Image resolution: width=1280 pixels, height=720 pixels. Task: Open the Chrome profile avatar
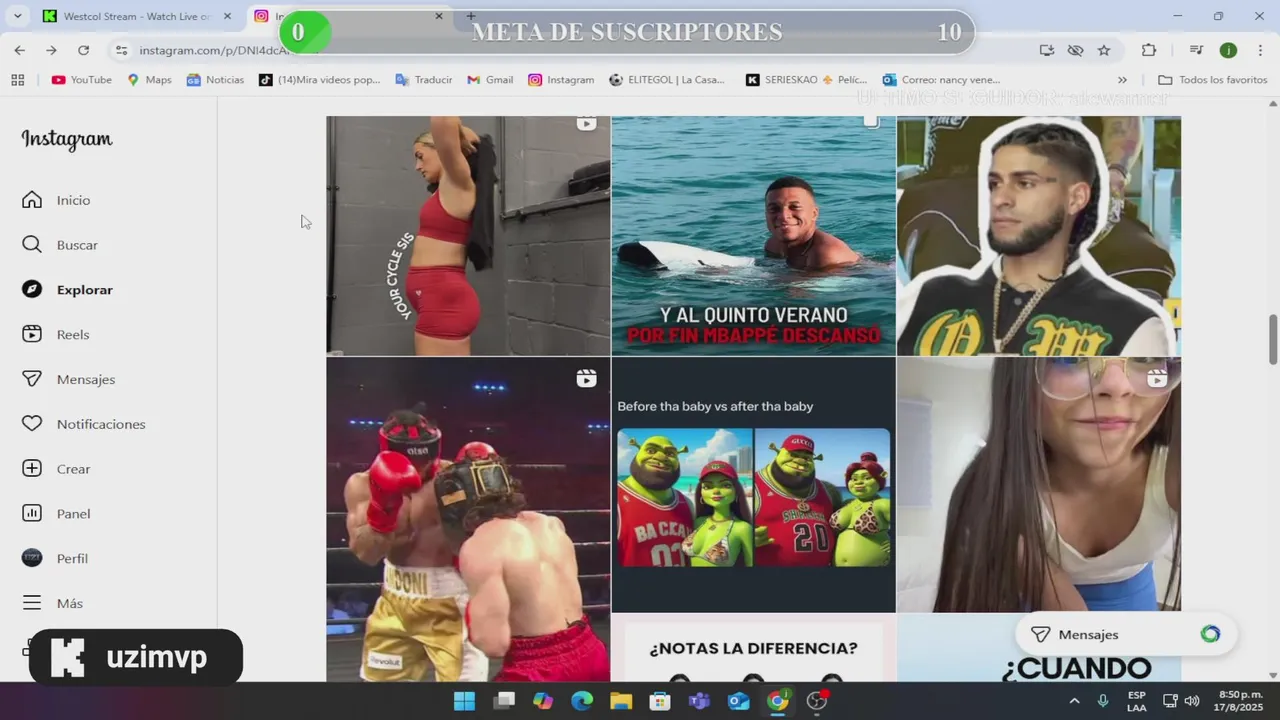1228,50
